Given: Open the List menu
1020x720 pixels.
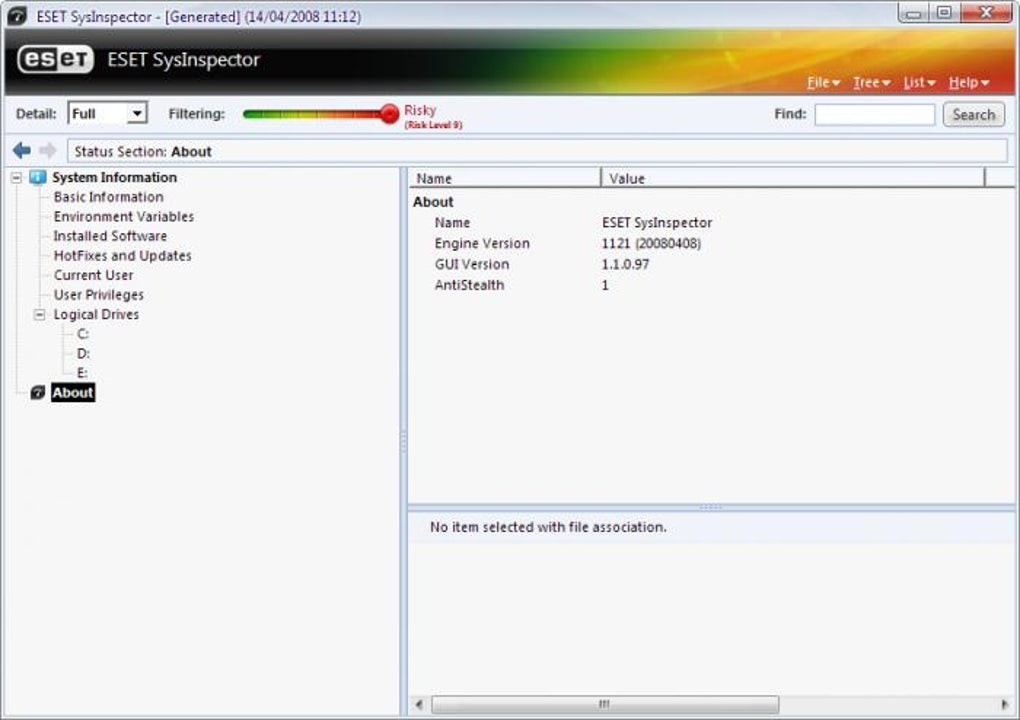Looking at the screenshot, I should coord(919,83).
